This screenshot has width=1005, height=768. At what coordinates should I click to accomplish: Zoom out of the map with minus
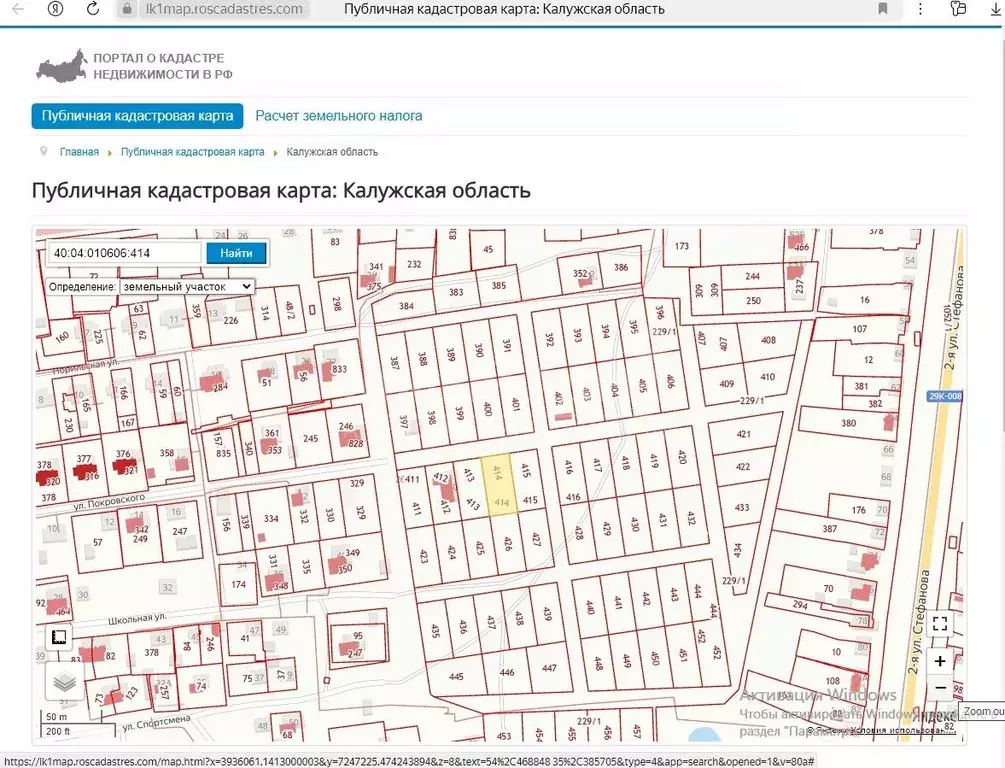(939, 689)
